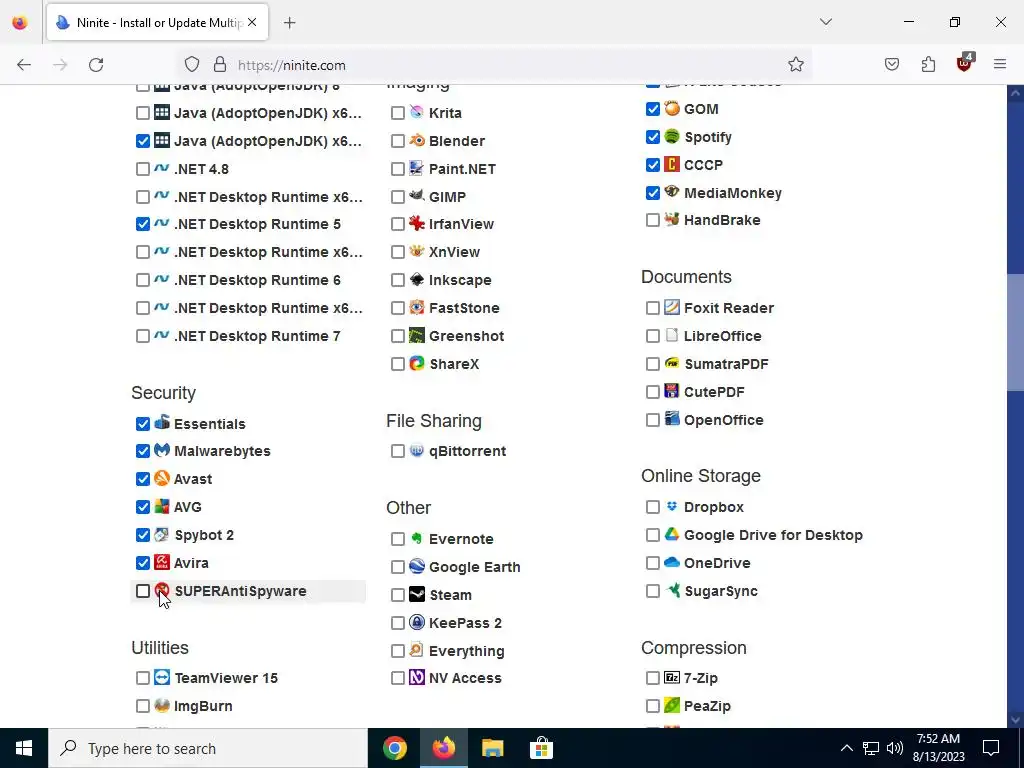Show hidden system tray icons

[x=846, y=748]
